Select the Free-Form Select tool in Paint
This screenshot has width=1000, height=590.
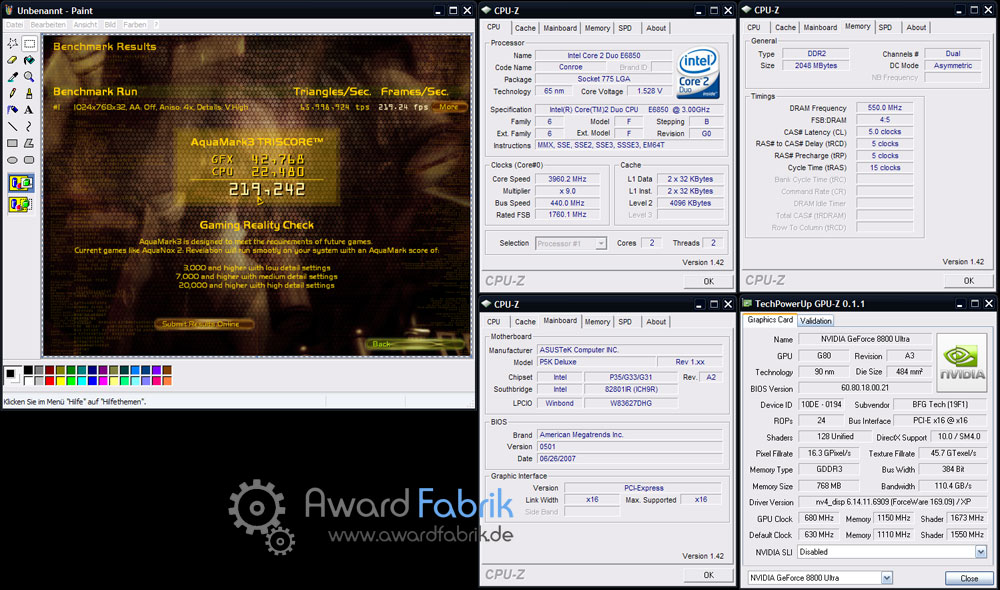click(x=12, y=43)
